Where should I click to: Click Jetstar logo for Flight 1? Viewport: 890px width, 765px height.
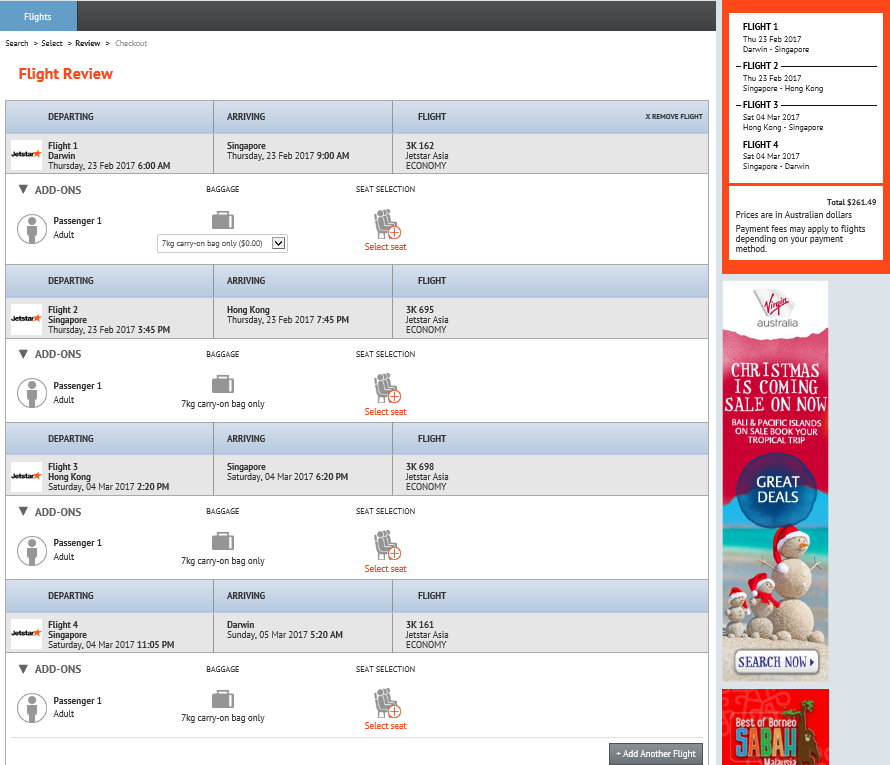[x=26, y=155]
